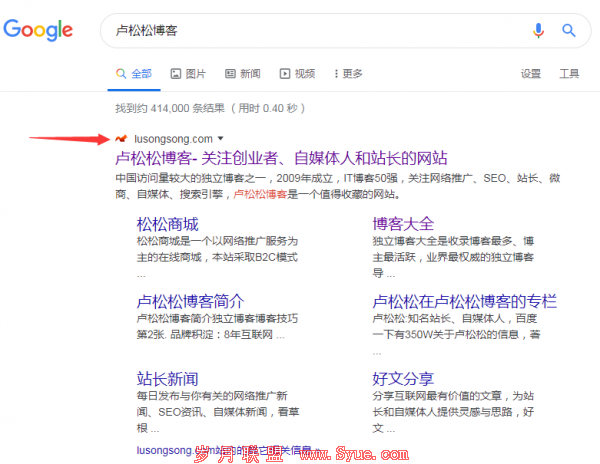Open the 博客大全 sitelink
This screenshot has height=464, width=600.
(x=403, y=224)
